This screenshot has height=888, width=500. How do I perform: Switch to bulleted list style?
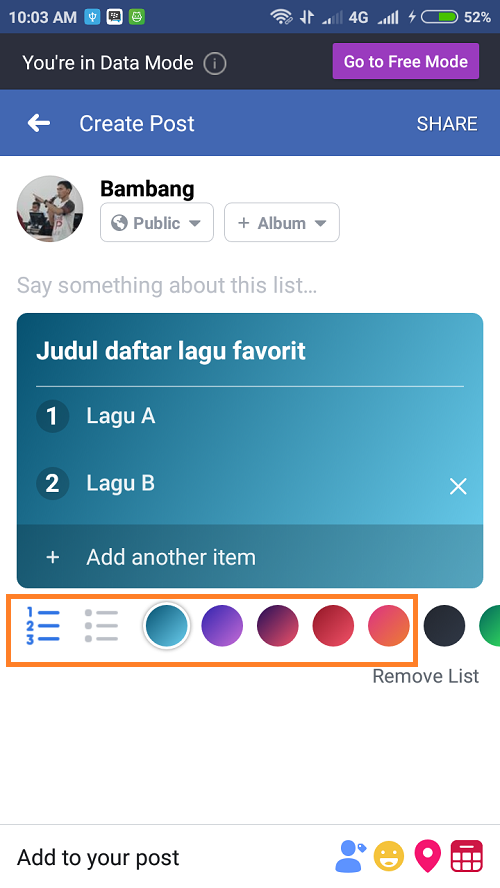101,626
